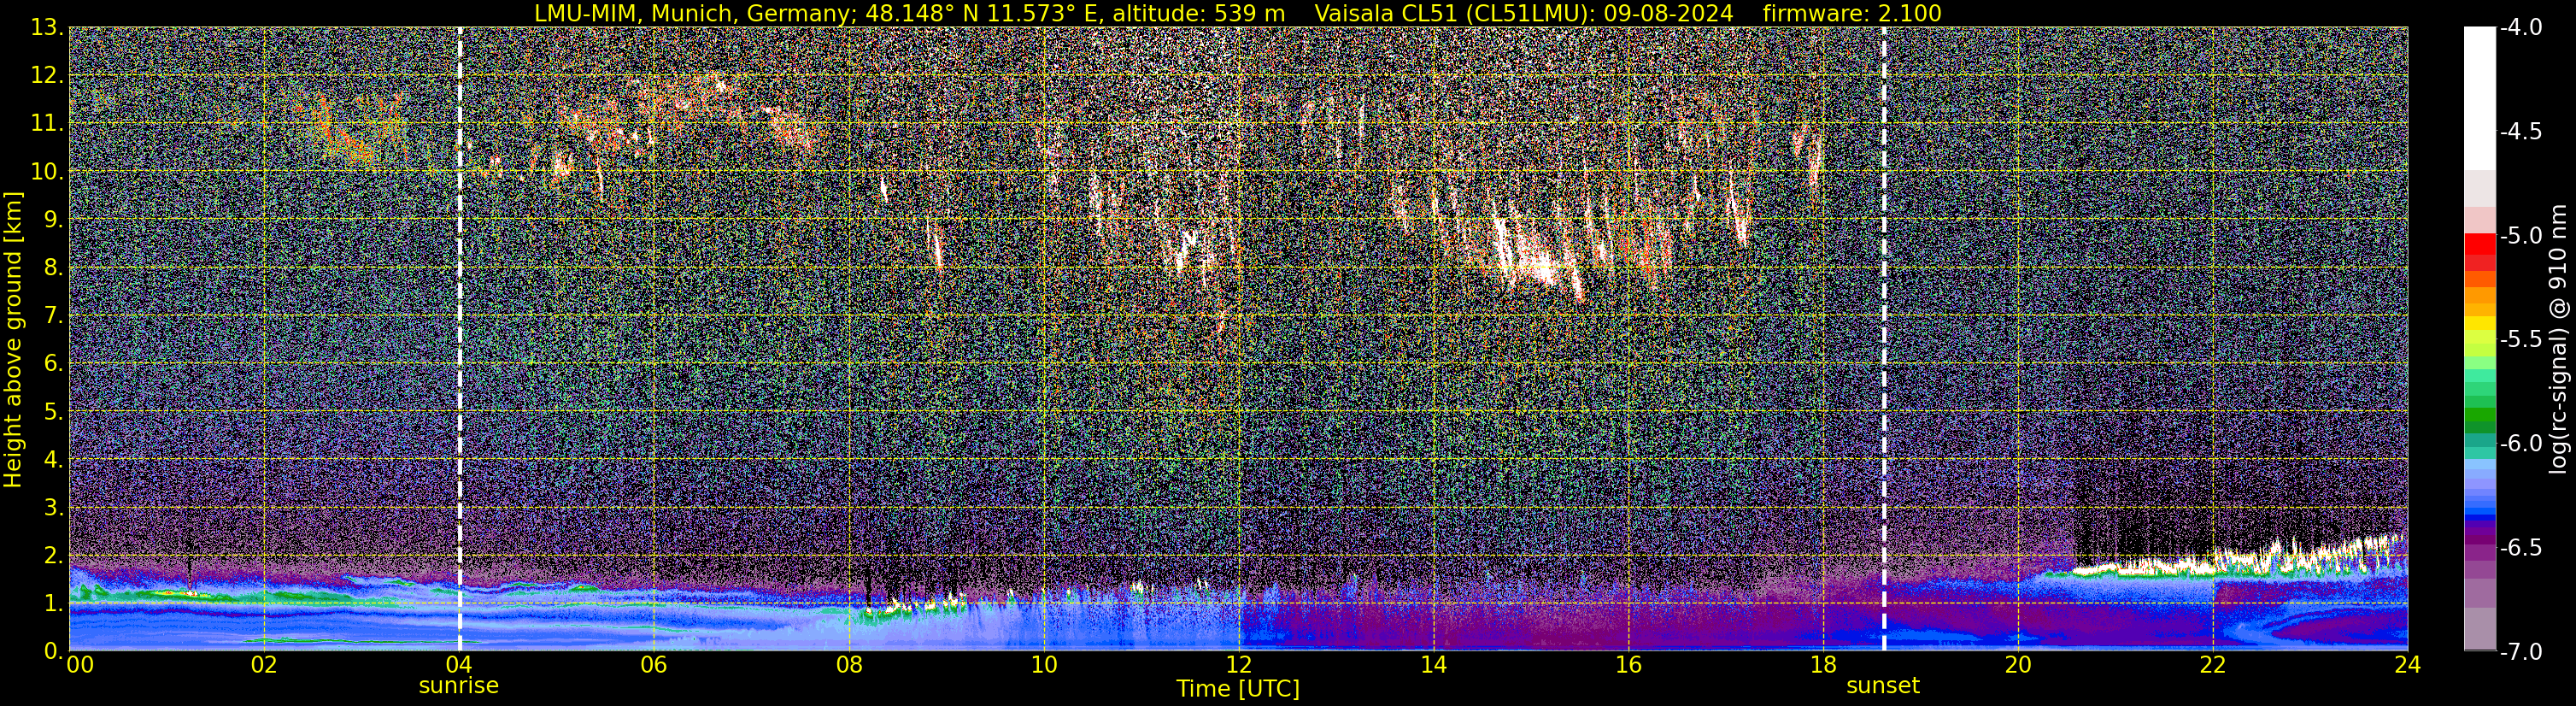Click the time axis tick label '24'
Viewport: 2576px width, 706px height.
[x=2407, y=665]
